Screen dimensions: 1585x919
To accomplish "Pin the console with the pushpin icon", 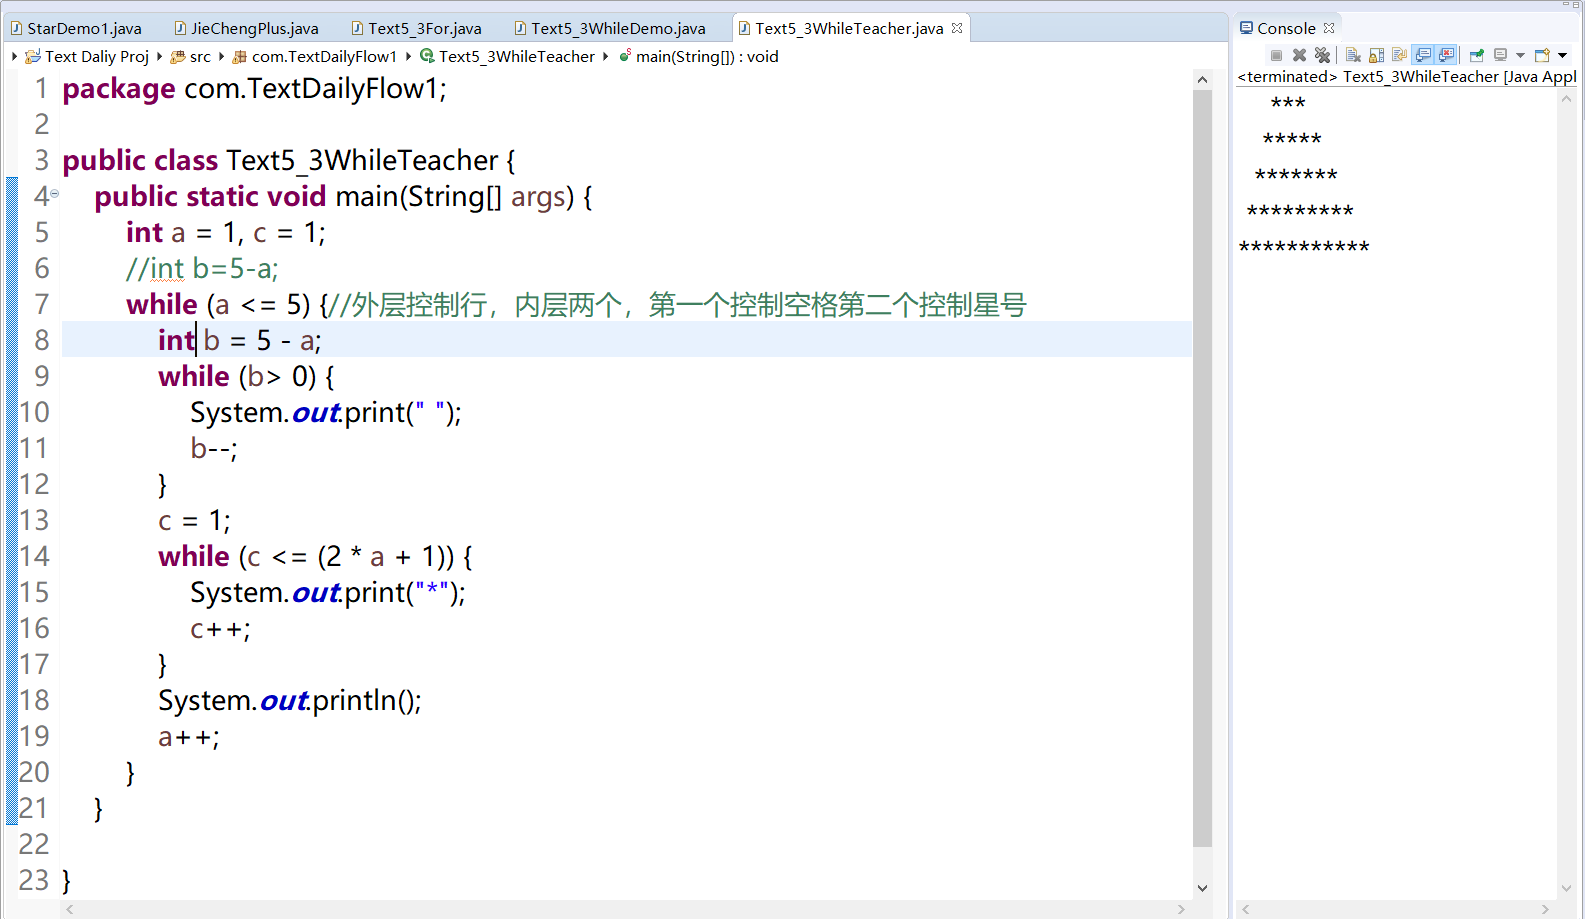I will (1477, 55).
